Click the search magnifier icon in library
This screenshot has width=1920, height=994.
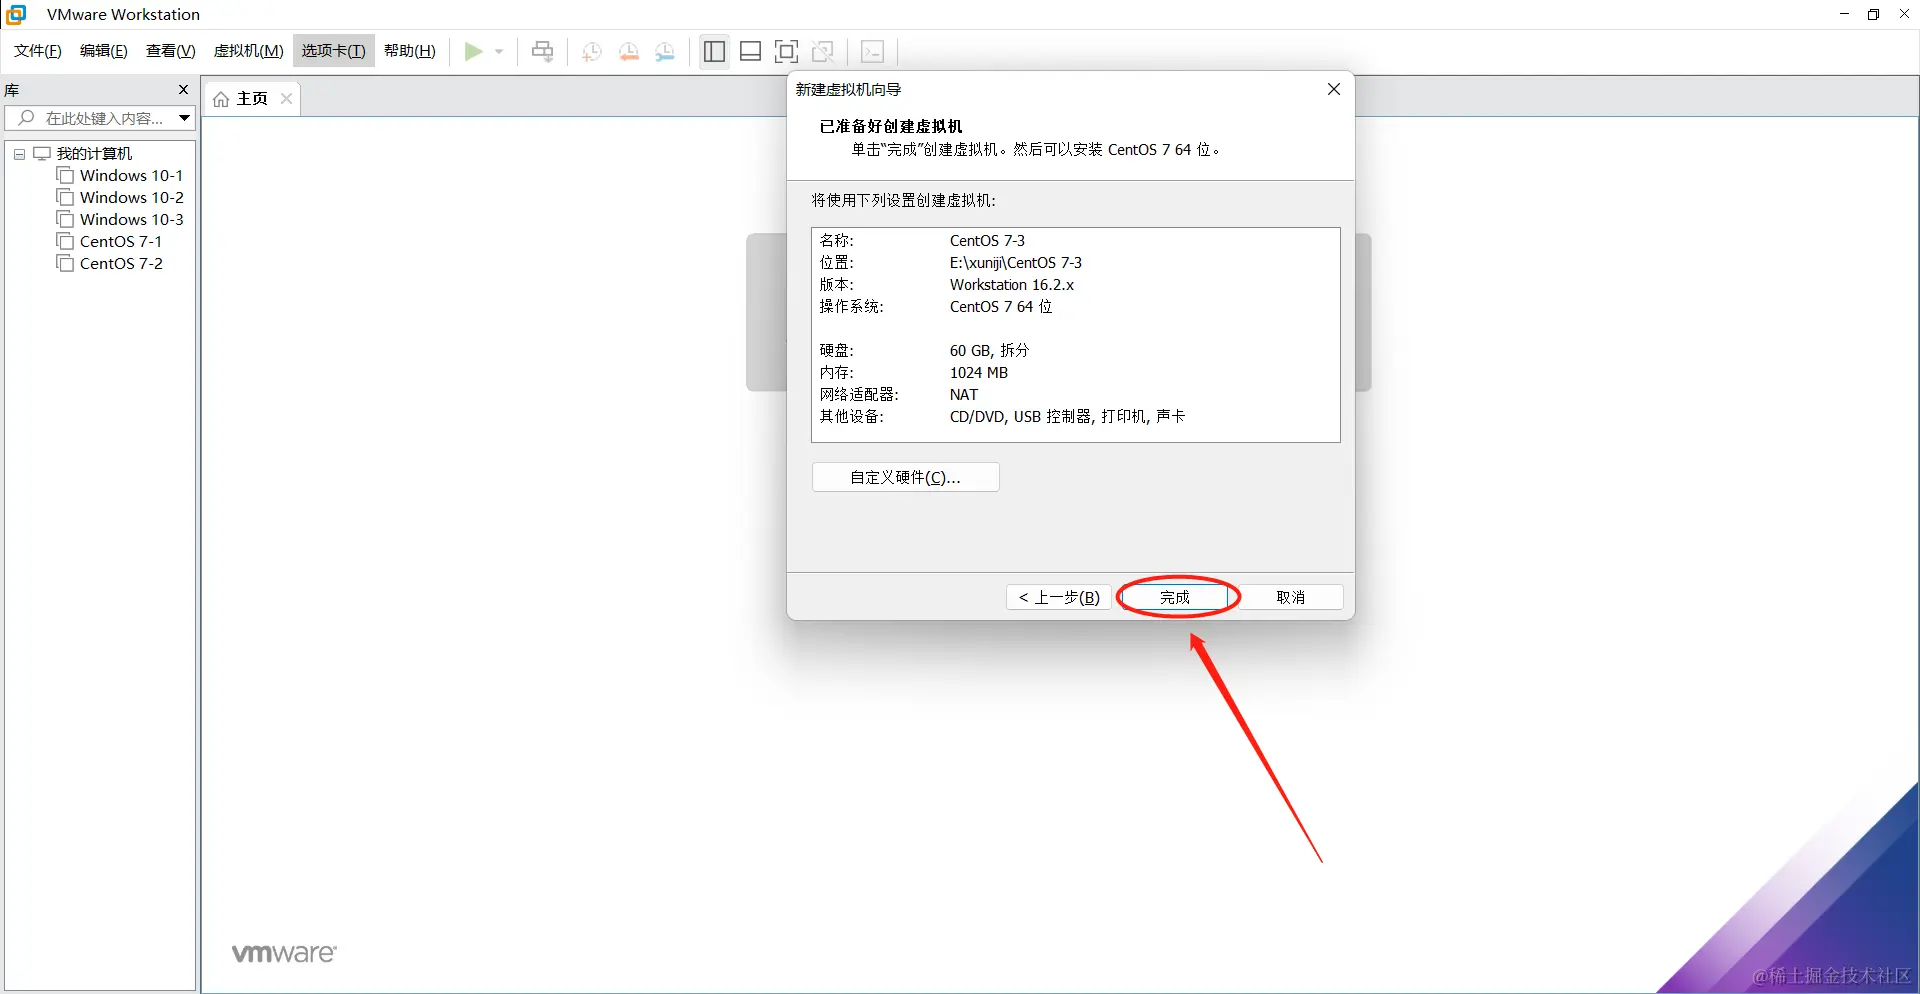click(x=27, y=118)
